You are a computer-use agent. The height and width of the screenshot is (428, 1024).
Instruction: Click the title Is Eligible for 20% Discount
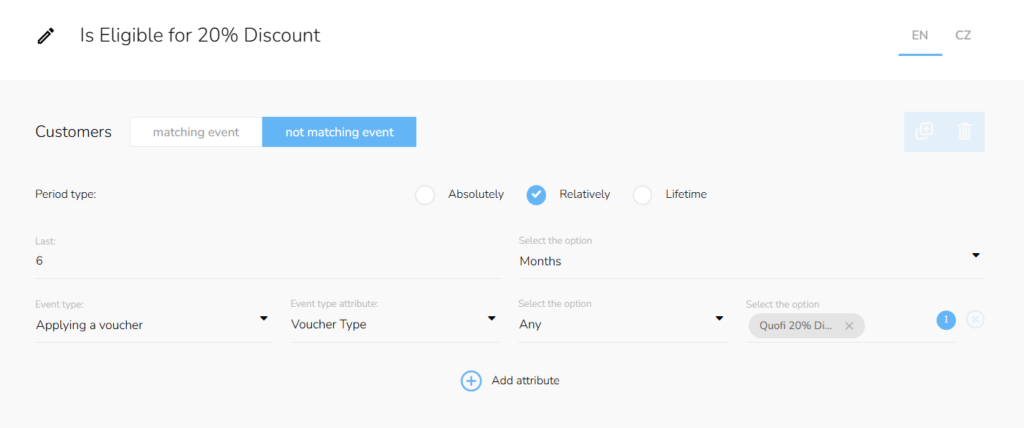[x=200, y=35]
